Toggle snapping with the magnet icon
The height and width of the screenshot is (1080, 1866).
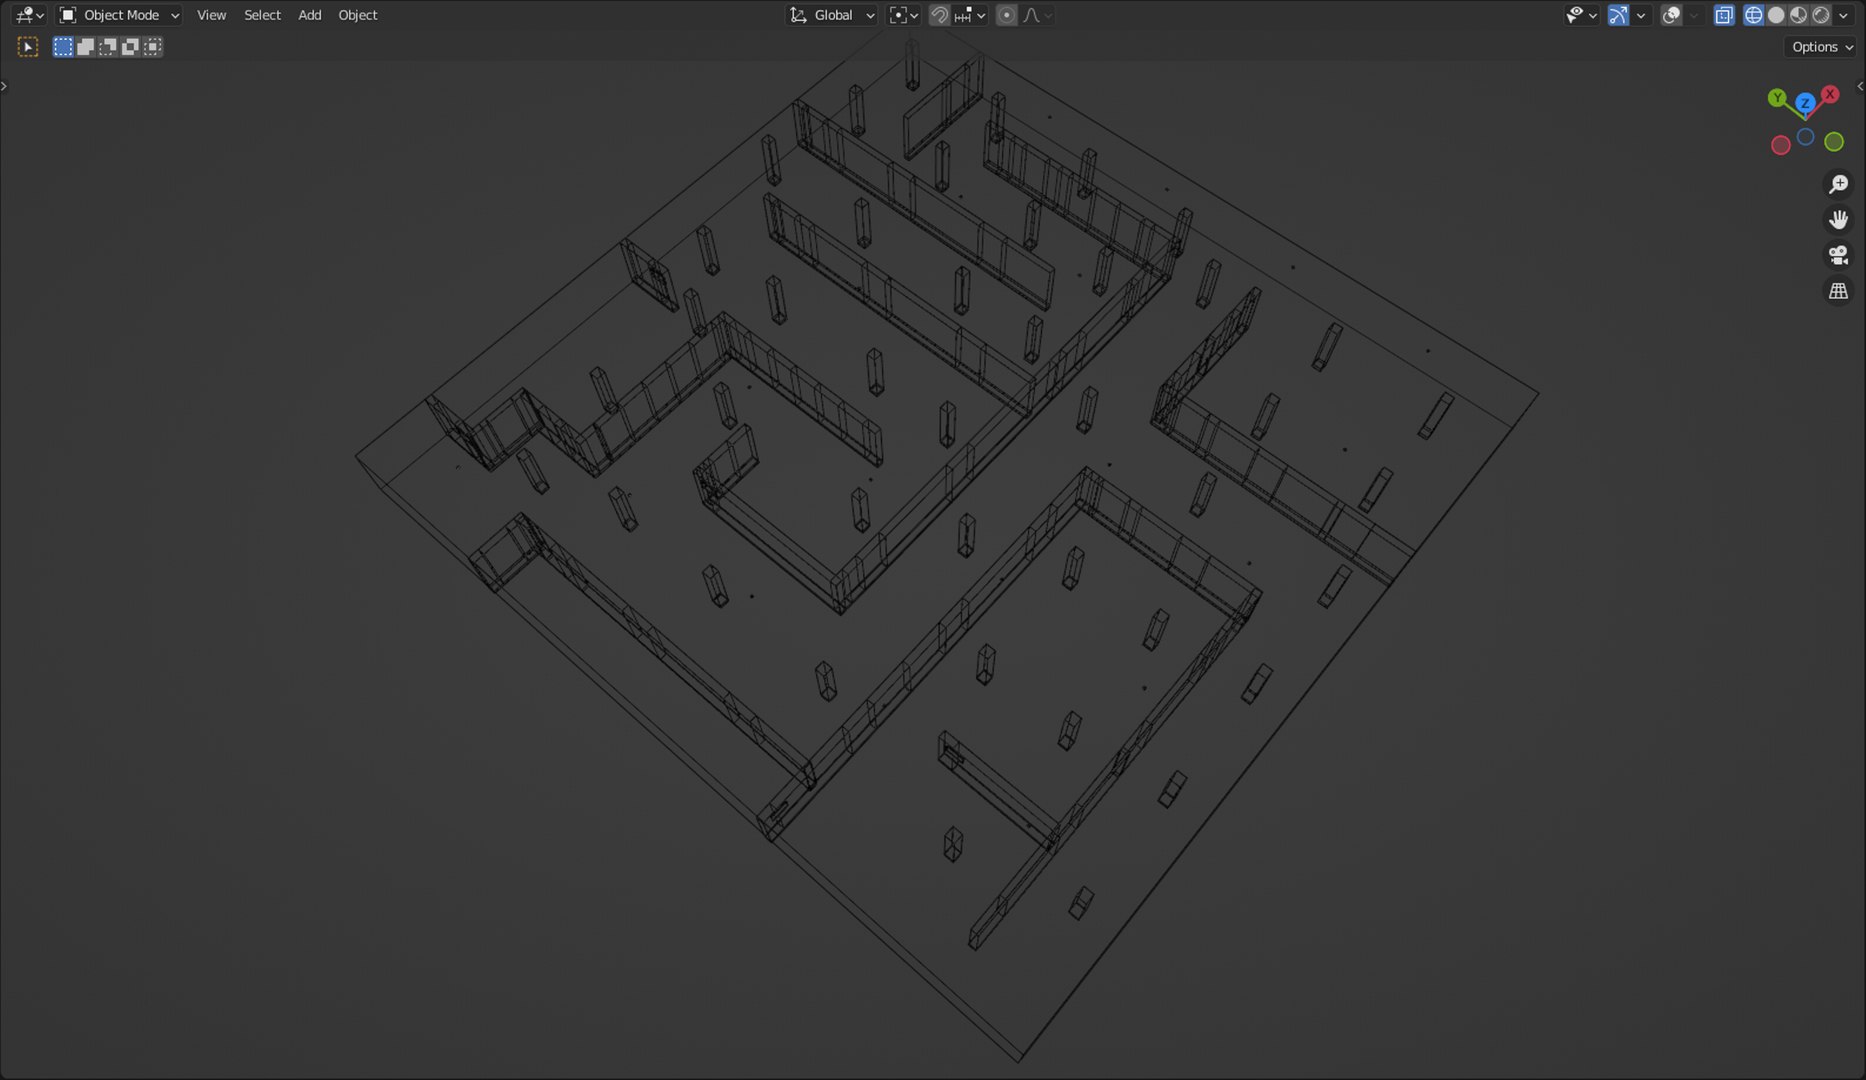(x=939, y=15)
